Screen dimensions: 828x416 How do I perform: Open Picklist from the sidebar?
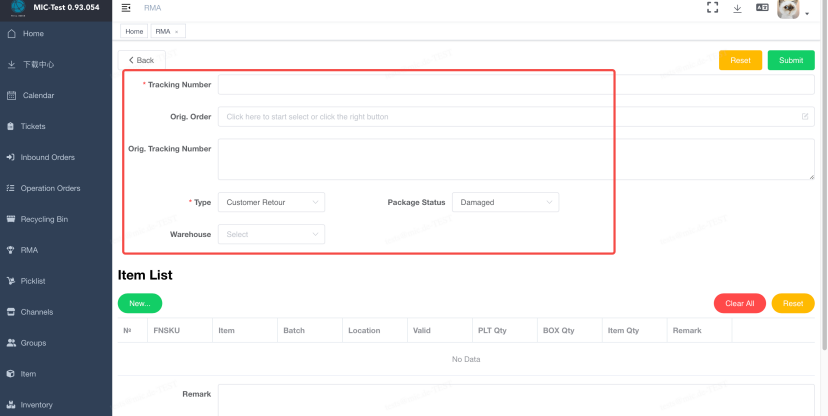tap(33, 281)
